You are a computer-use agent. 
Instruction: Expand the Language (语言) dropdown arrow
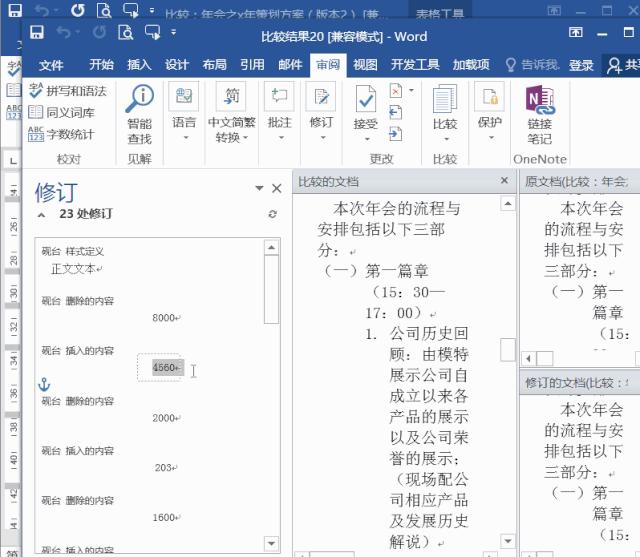(x=186, y=138)
